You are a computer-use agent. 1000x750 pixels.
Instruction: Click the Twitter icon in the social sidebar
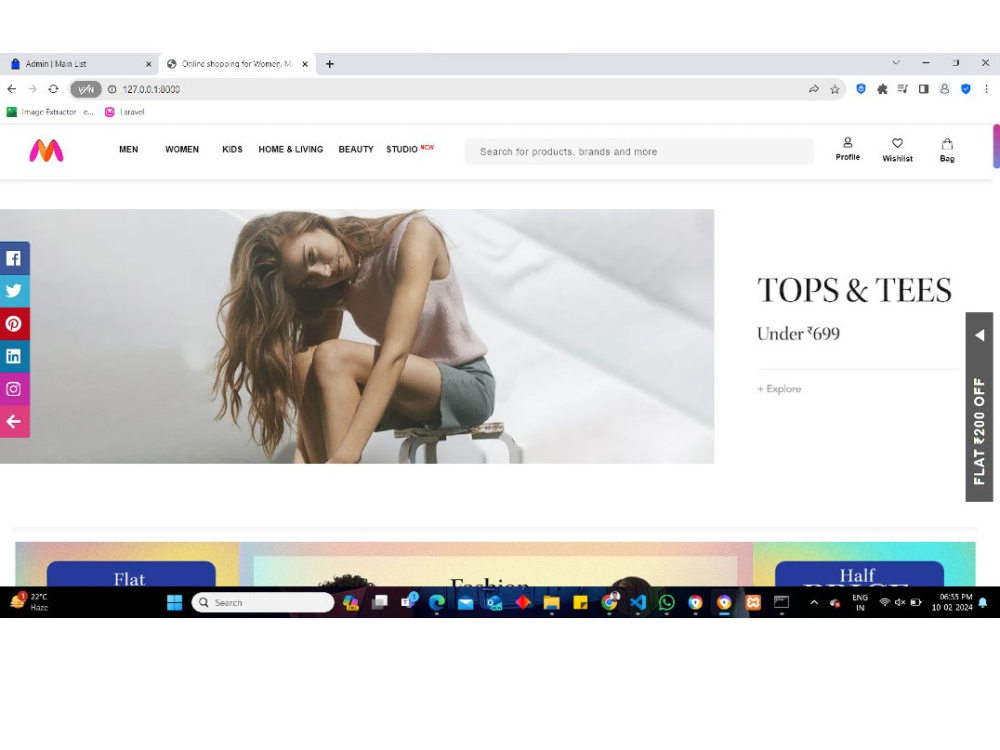[14, 290]
